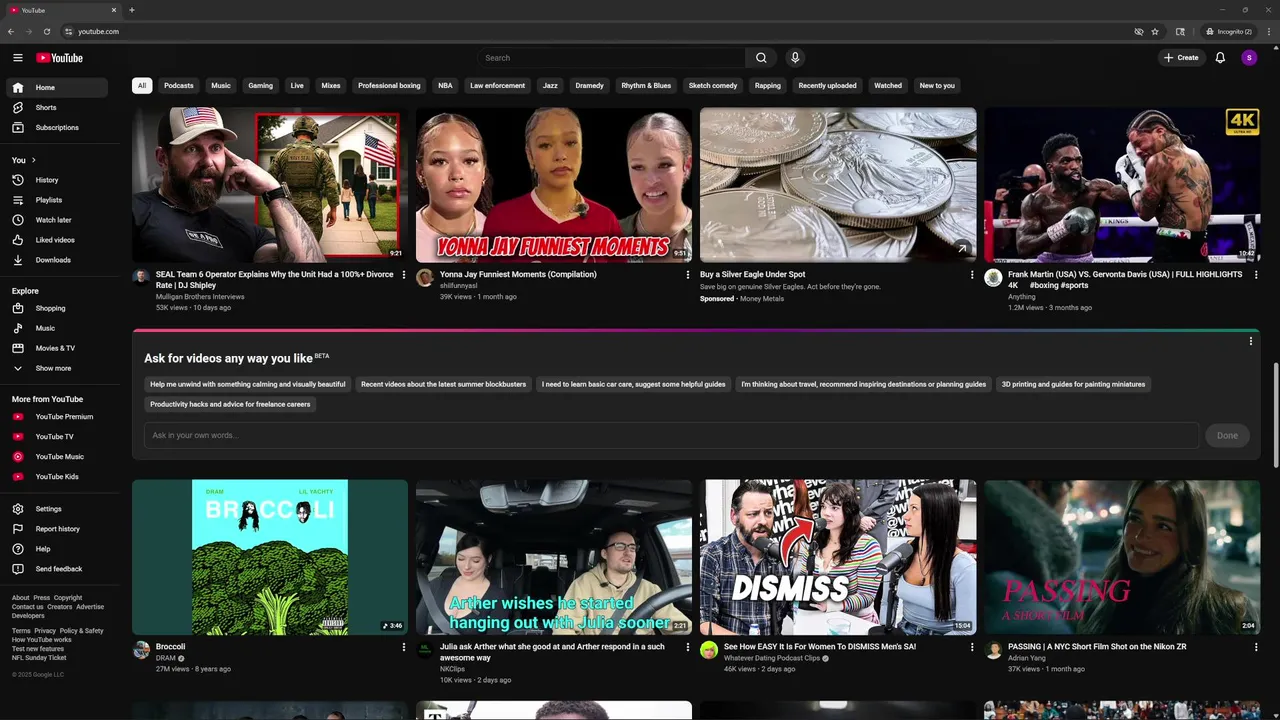Viewport: 1280px width, 720px height.
Task: Open Music under Explore
Action: (57, 328)
